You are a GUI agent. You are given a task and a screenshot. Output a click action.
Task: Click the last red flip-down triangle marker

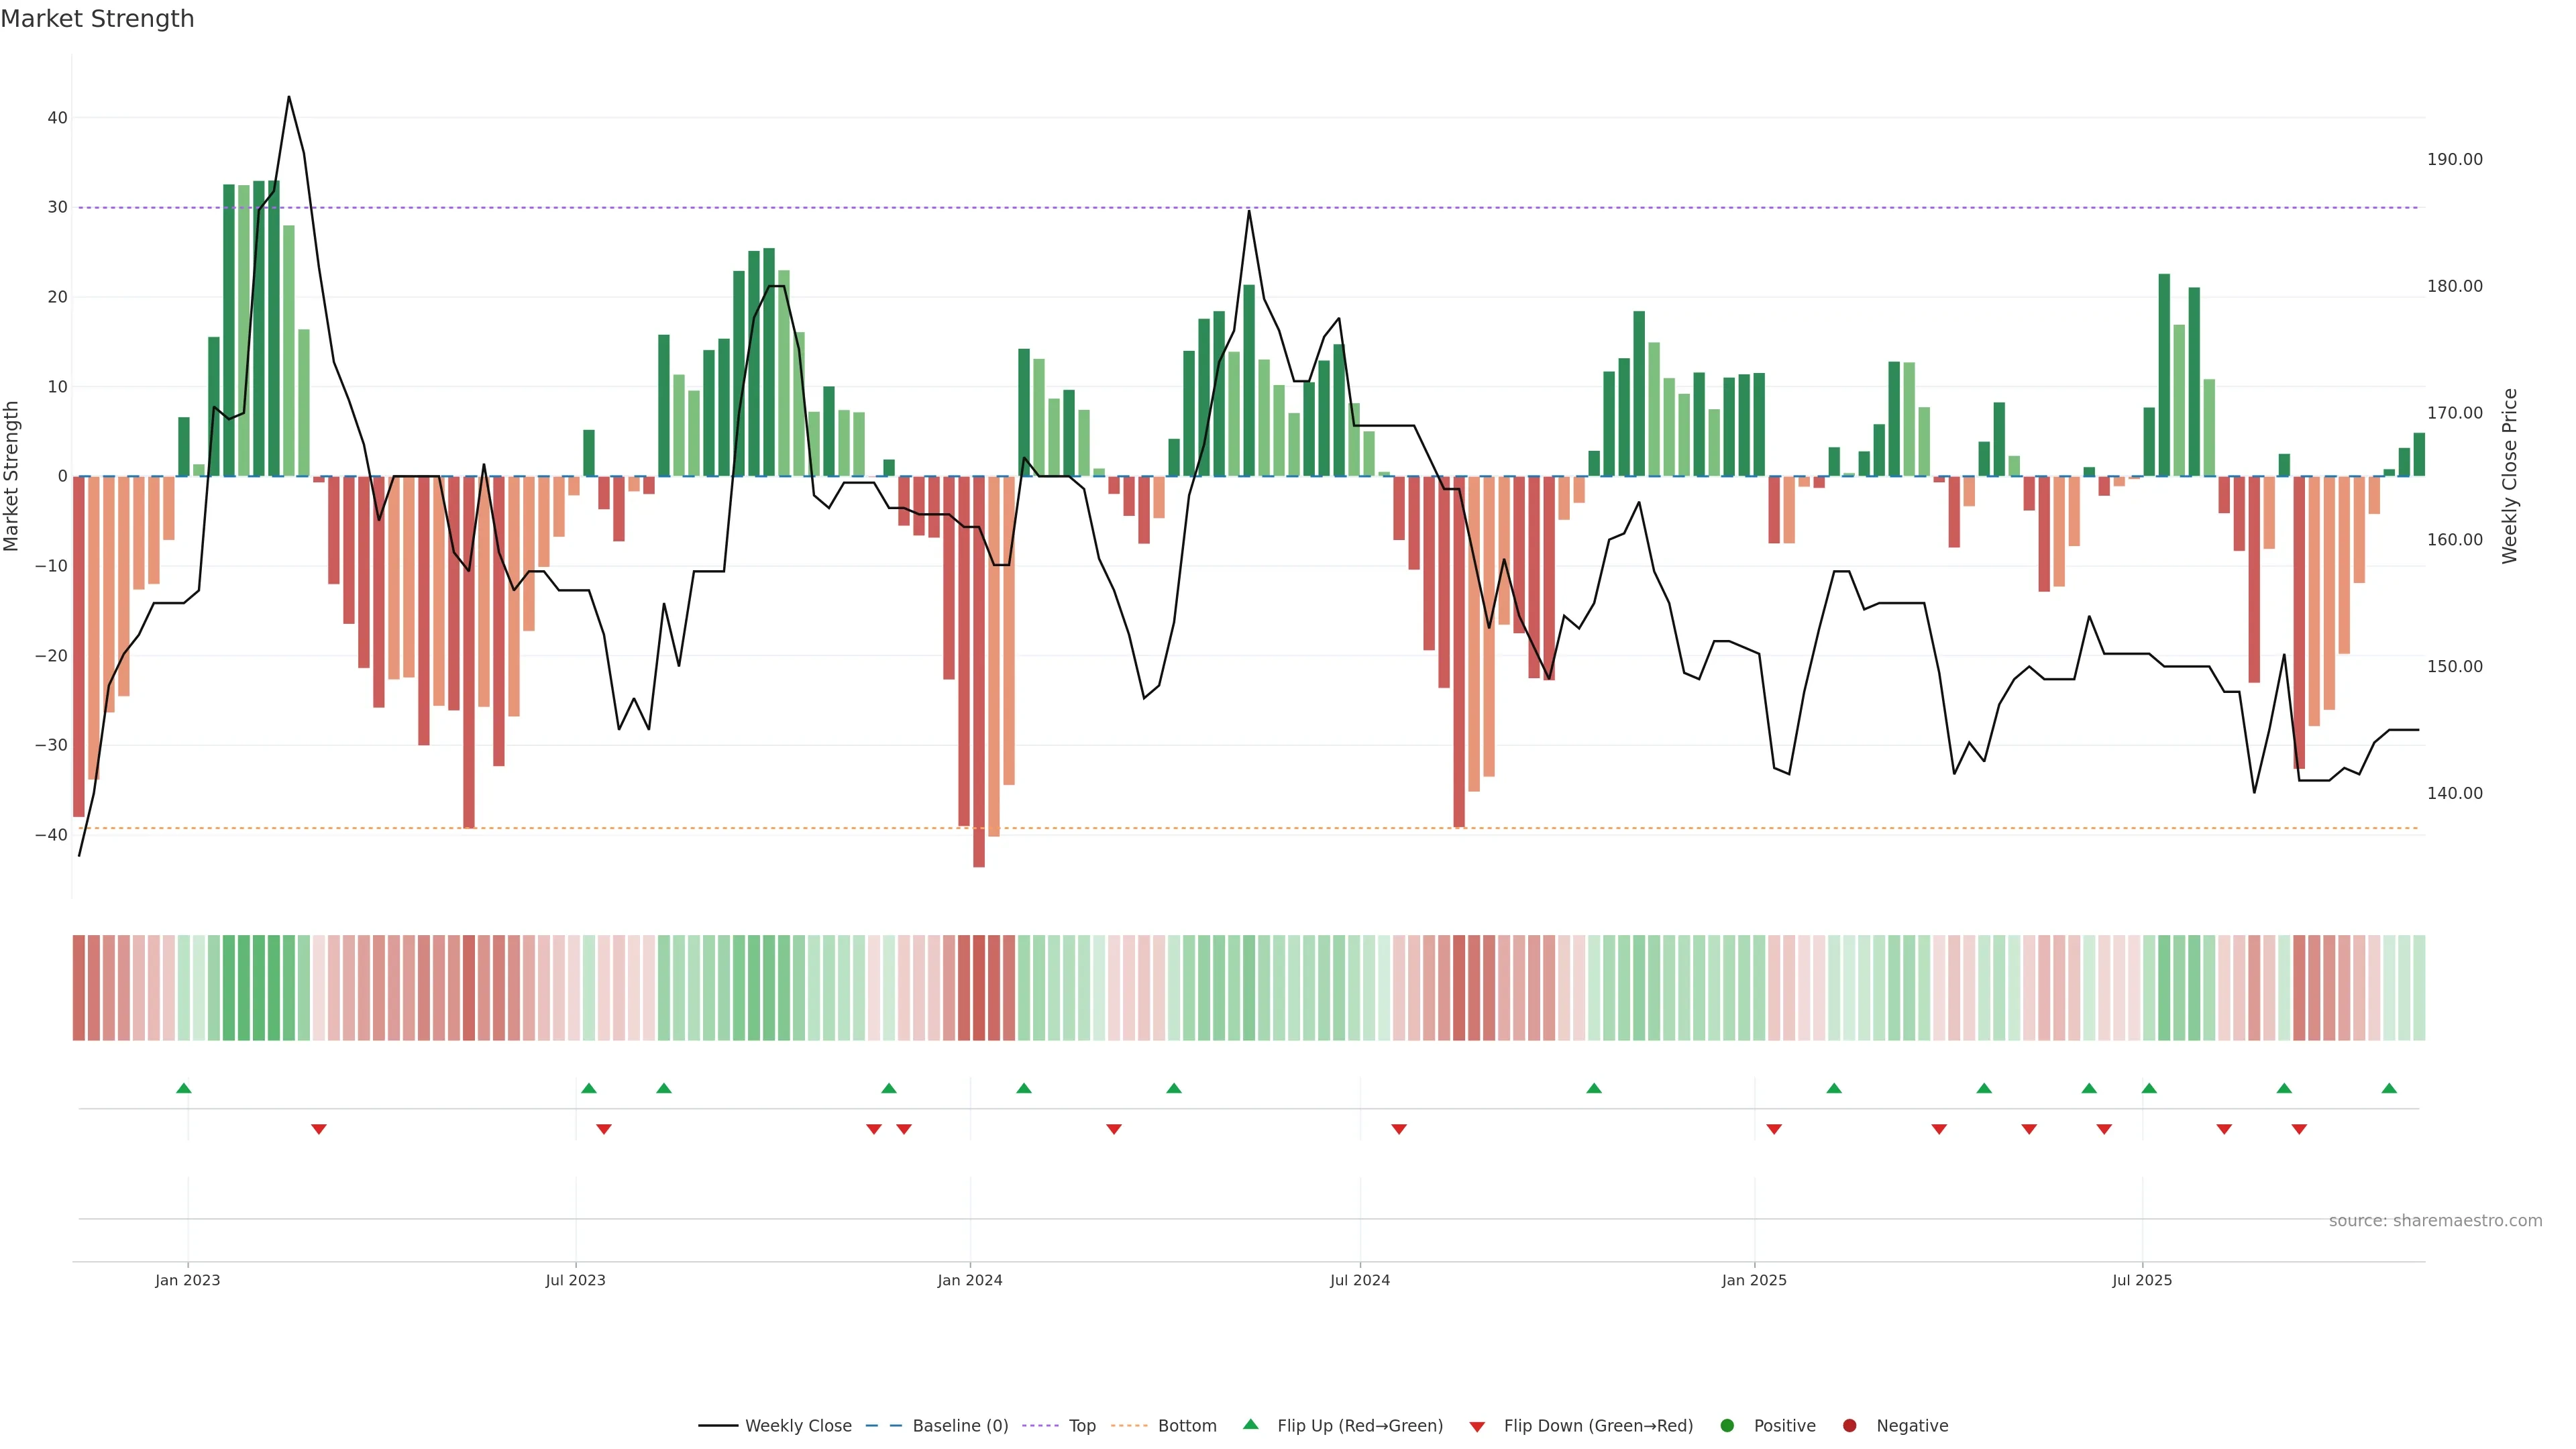click(2299, 1129)
